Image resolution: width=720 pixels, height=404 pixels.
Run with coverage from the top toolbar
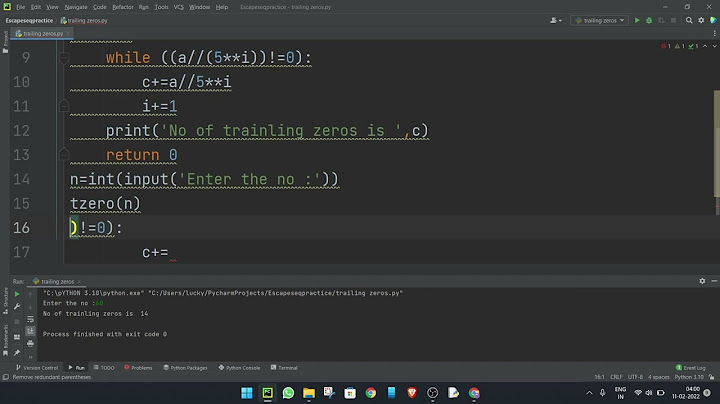click(x=661, y=20)
